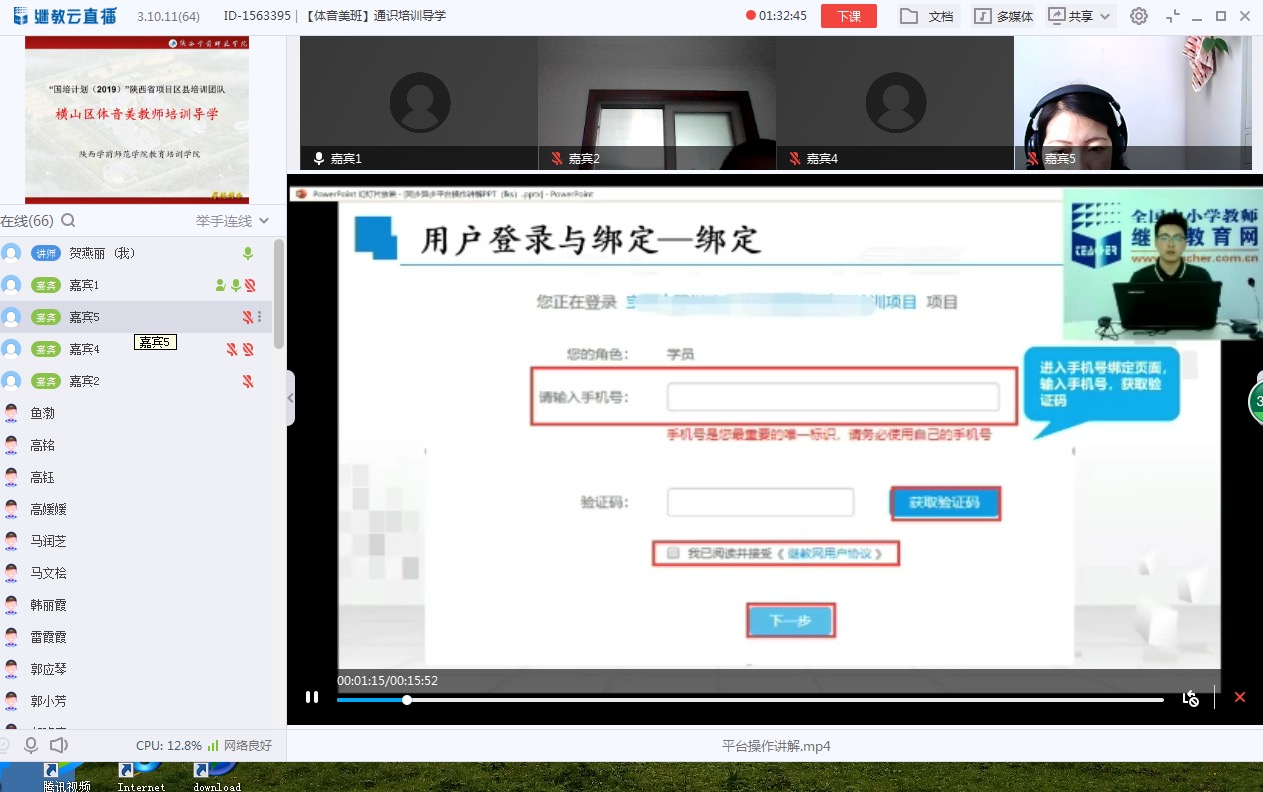
Task: Select attendee 鱼渤 in the list
Action: pyautogui.click(x=42, y=413)
